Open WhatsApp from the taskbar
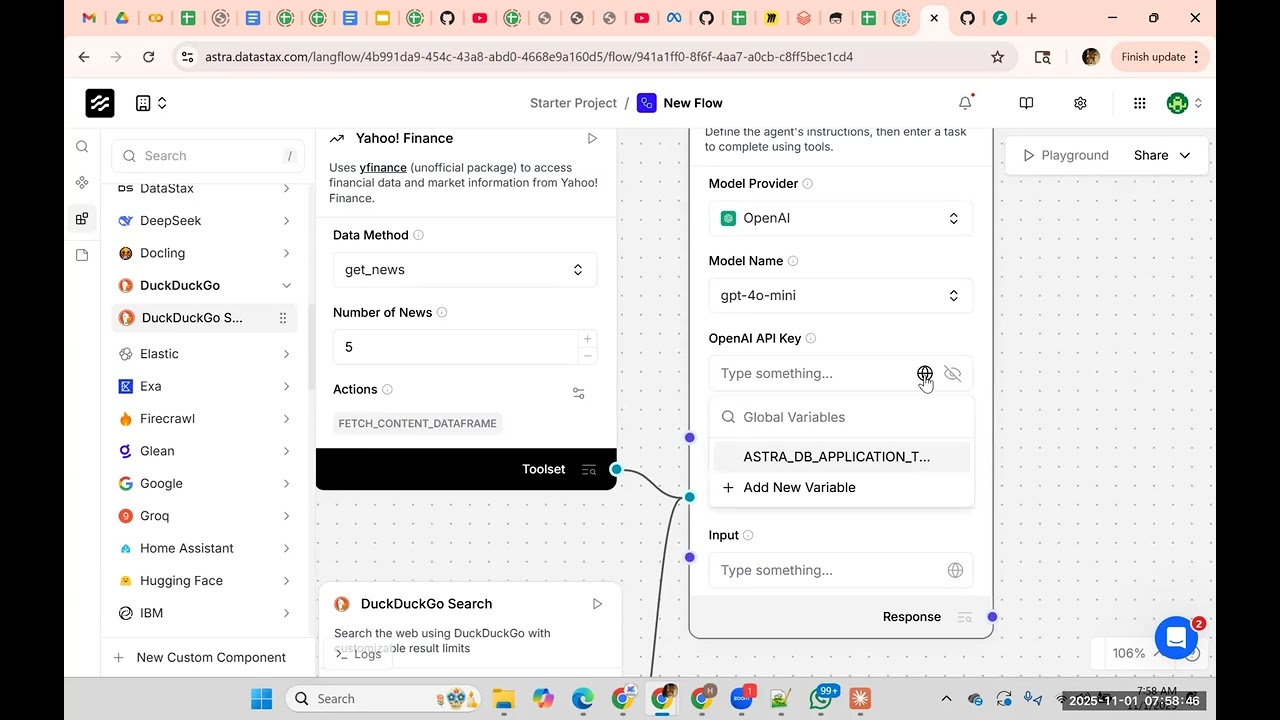This screenshot has width=1280, height=720. pyautogui.click(x=822, y=698)
